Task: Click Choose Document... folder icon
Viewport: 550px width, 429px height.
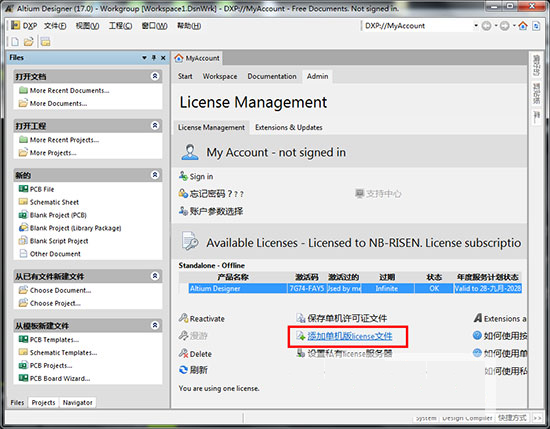Action: (23, 290)
